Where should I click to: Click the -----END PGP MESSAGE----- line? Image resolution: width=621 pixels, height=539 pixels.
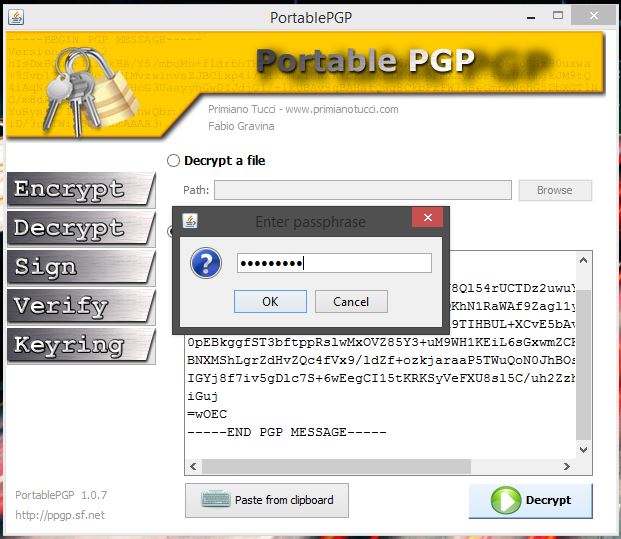pyautogui.click(x=287, y=432)
